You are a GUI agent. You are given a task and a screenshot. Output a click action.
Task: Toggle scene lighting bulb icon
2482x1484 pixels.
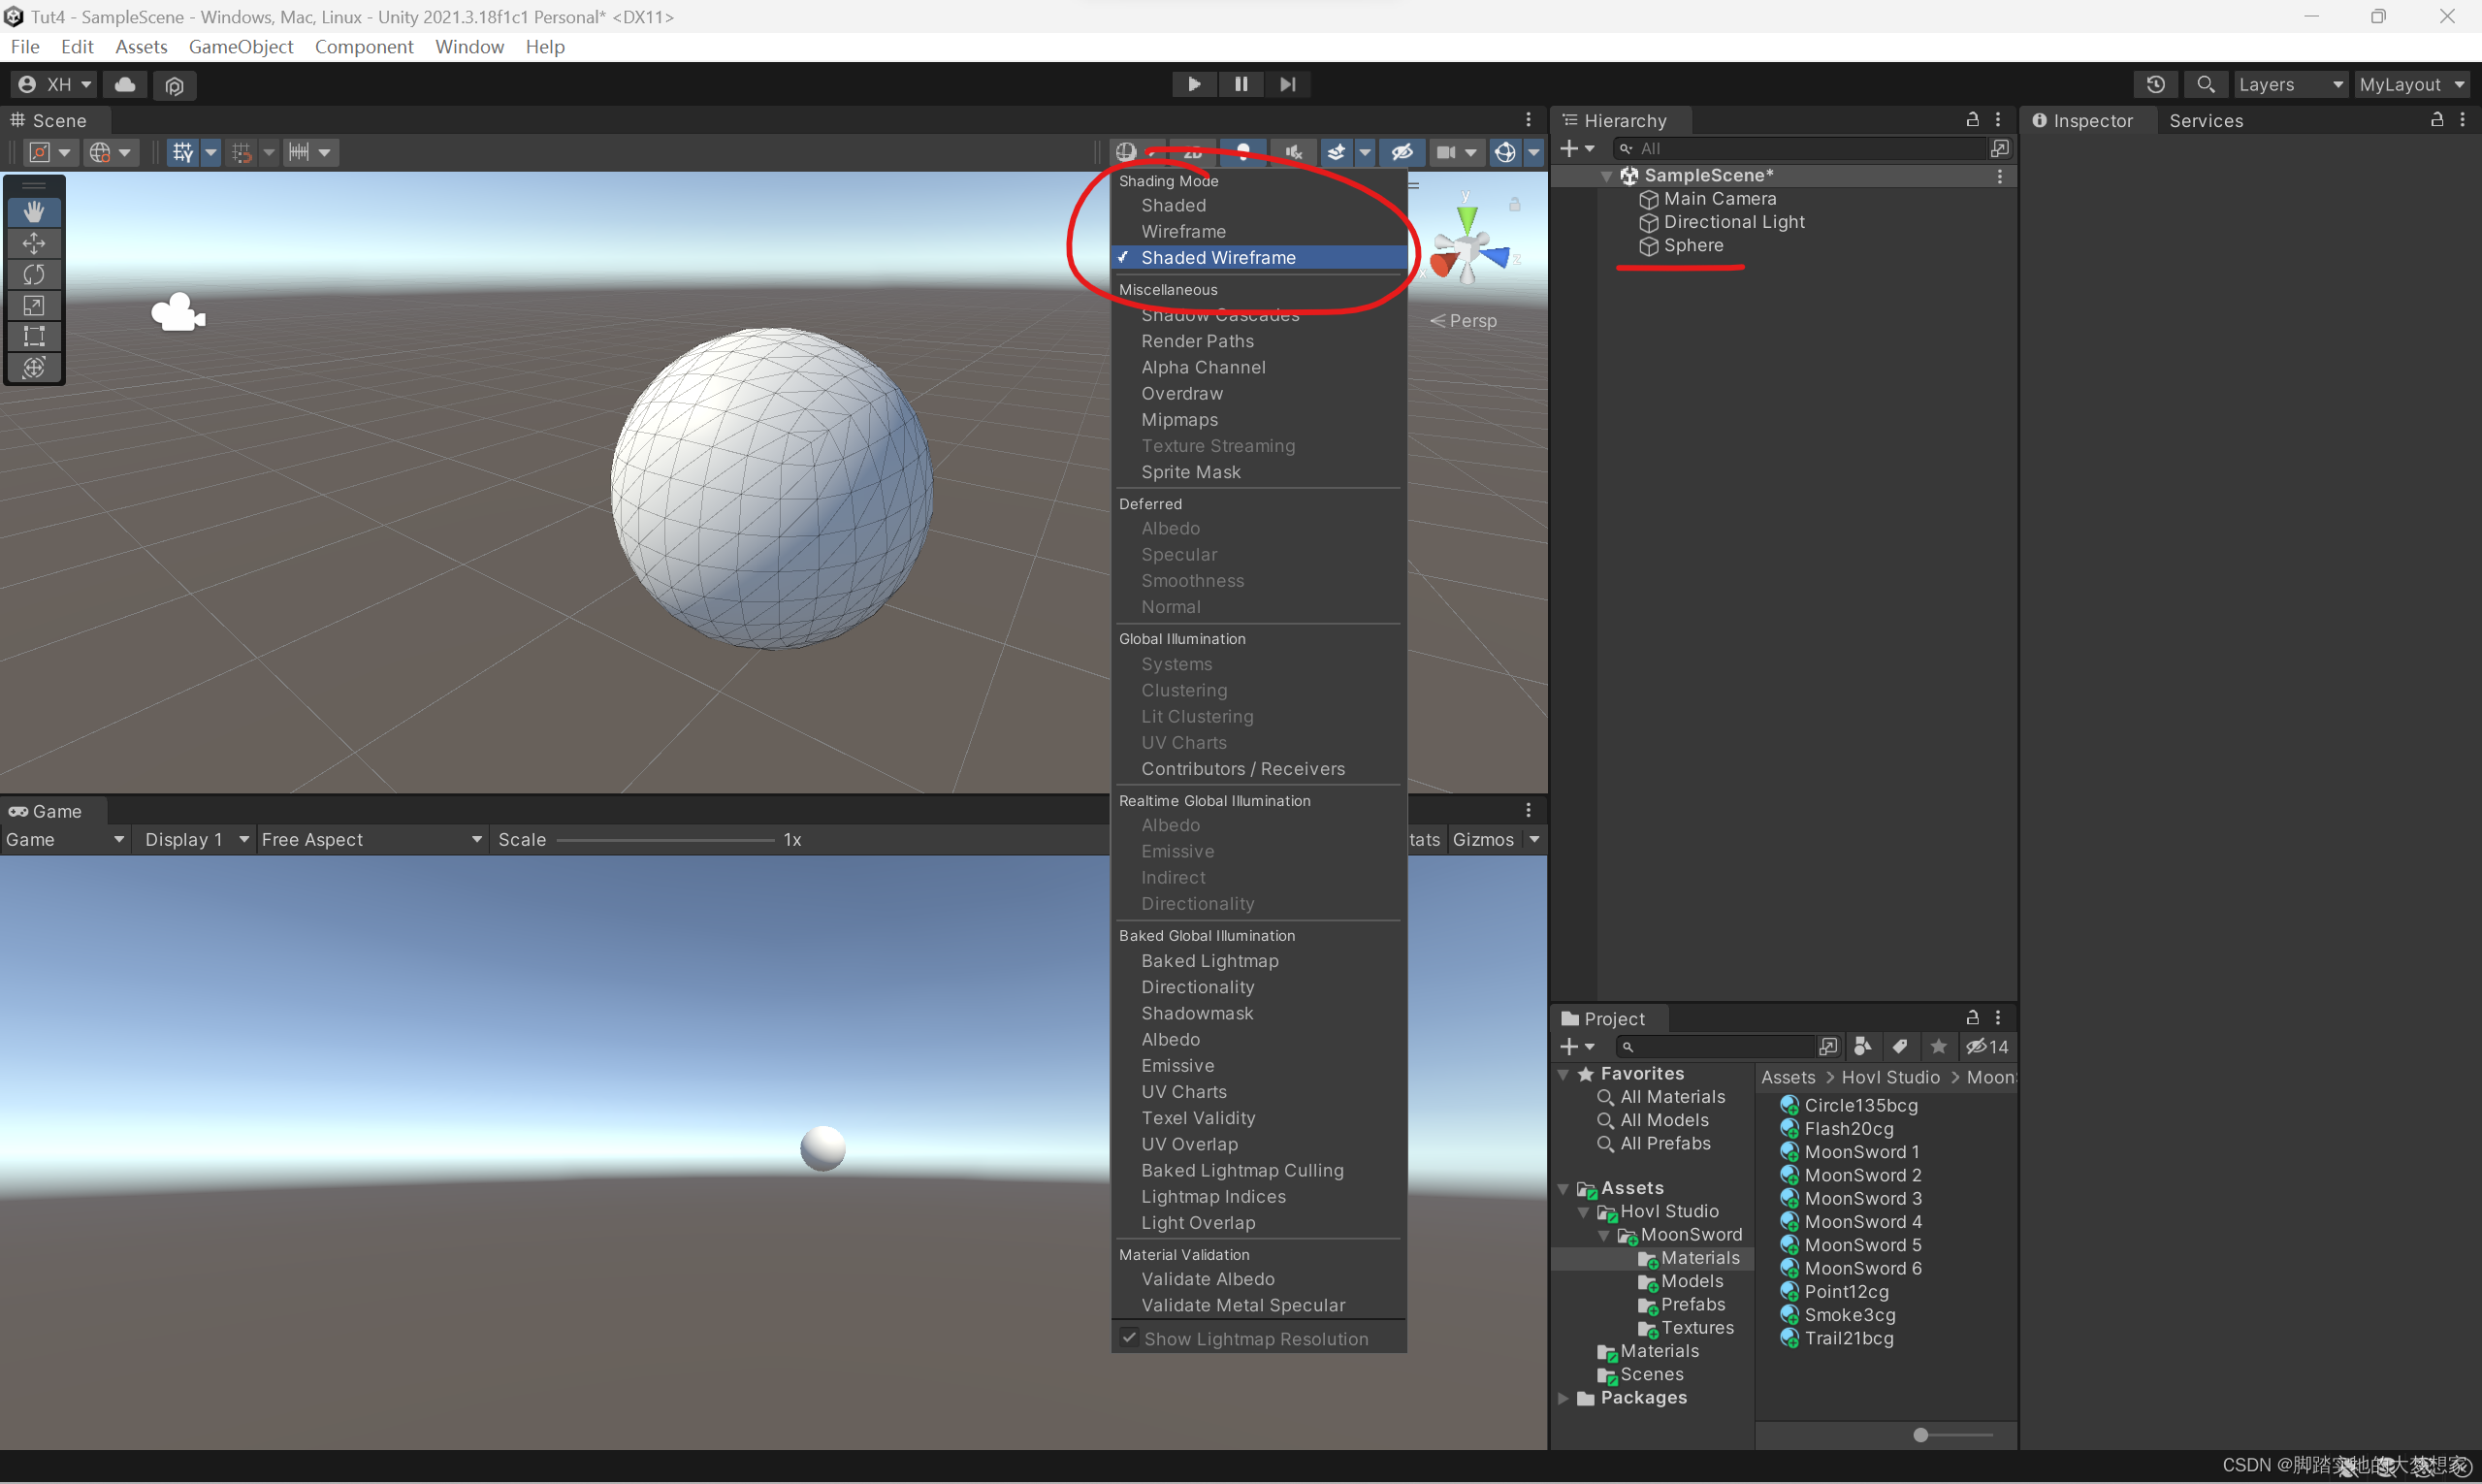[1243, 152]
